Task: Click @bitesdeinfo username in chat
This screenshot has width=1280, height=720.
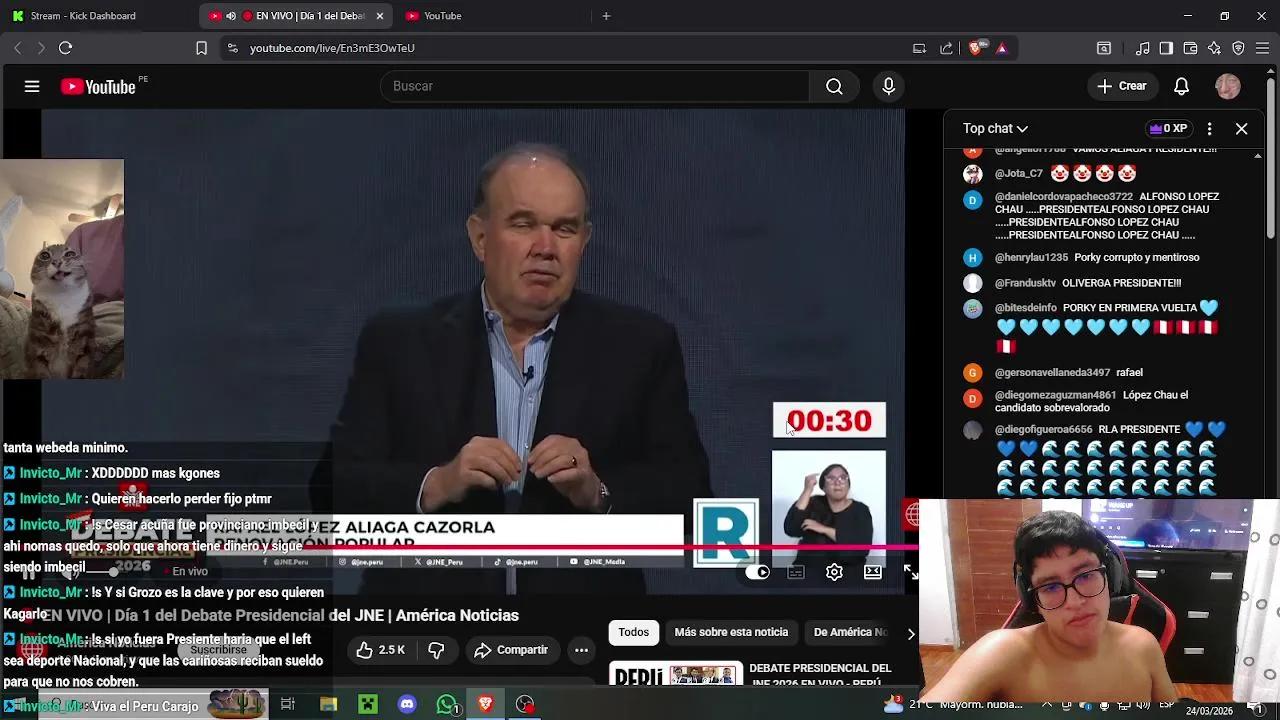Action: click(x=1025, y=308)
